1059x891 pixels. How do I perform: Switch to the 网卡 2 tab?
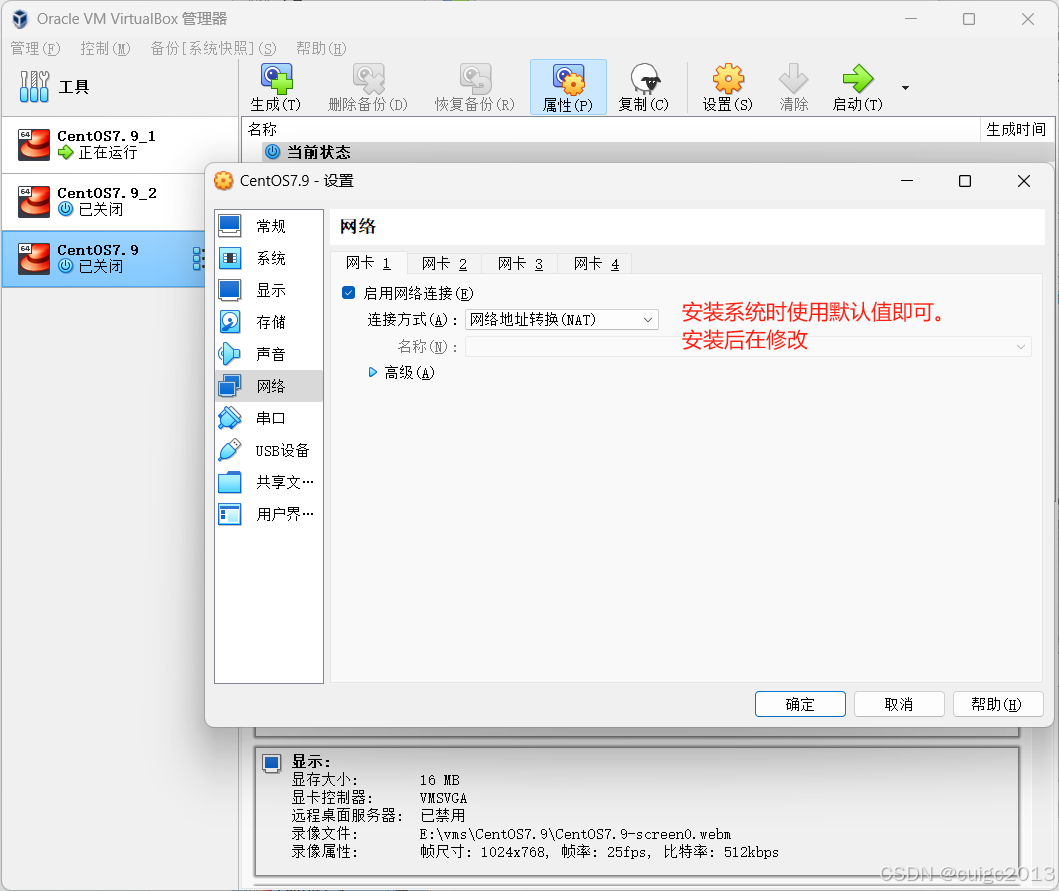(444, 264)
